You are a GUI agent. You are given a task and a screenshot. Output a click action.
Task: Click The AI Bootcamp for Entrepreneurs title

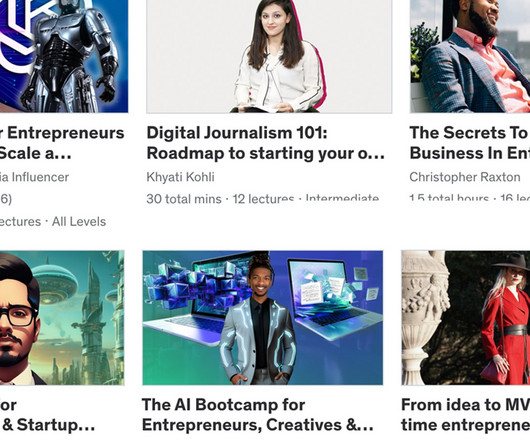tap(258, 415)
